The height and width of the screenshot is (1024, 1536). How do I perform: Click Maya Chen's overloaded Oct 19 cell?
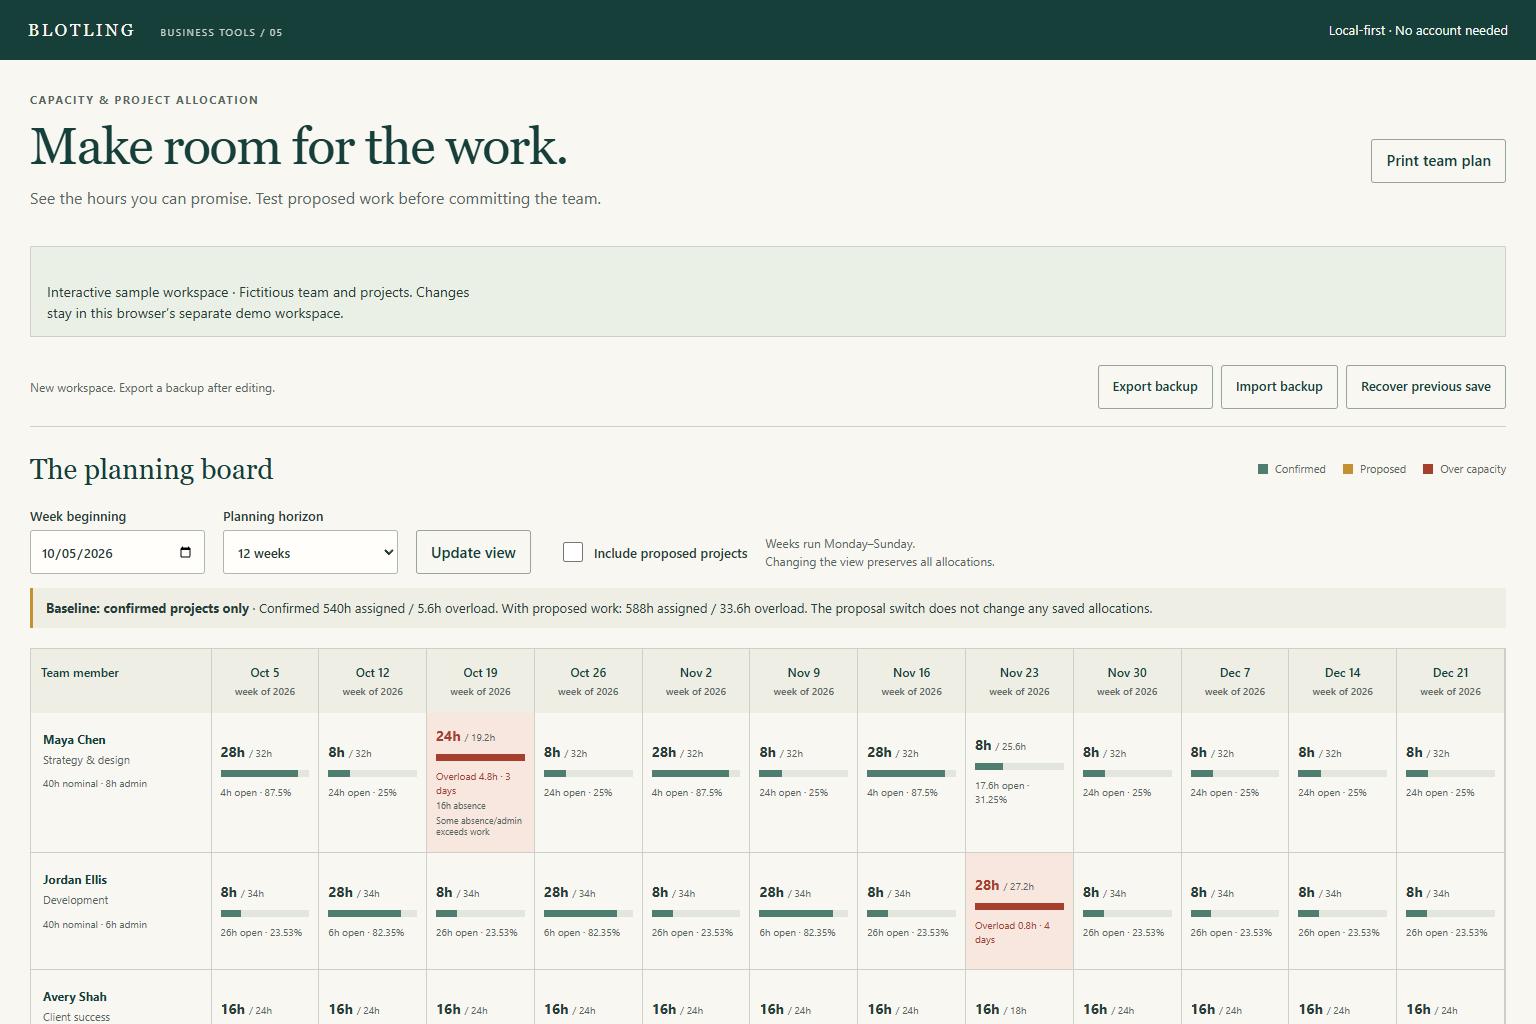click(480, 783)
